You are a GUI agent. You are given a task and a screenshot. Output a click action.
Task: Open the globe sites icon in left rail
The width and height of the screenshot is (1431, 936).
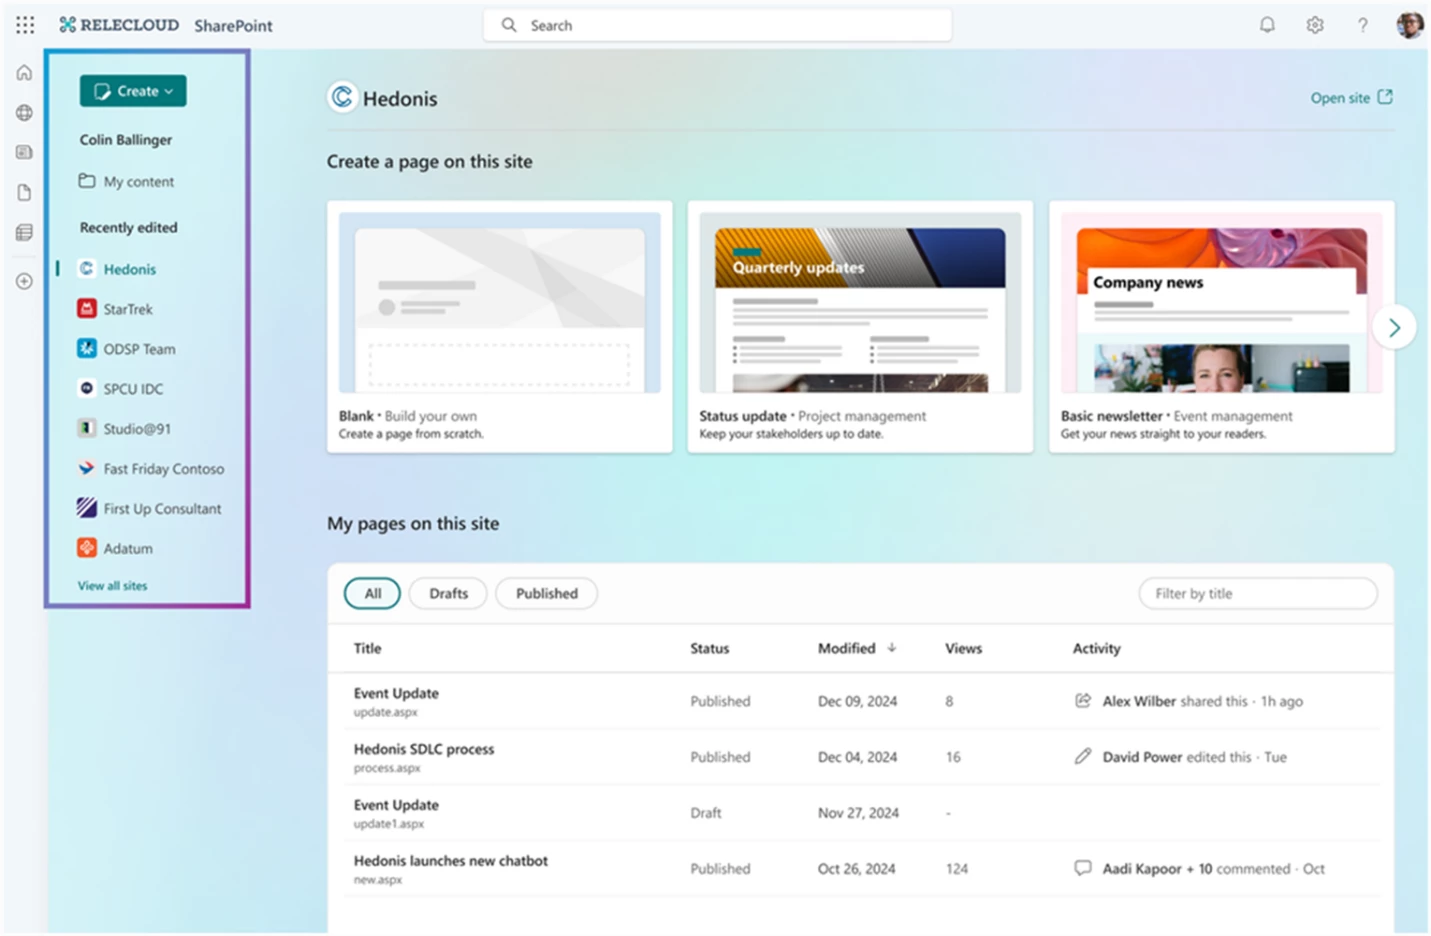pyautogui.click(x=25, y=113)
